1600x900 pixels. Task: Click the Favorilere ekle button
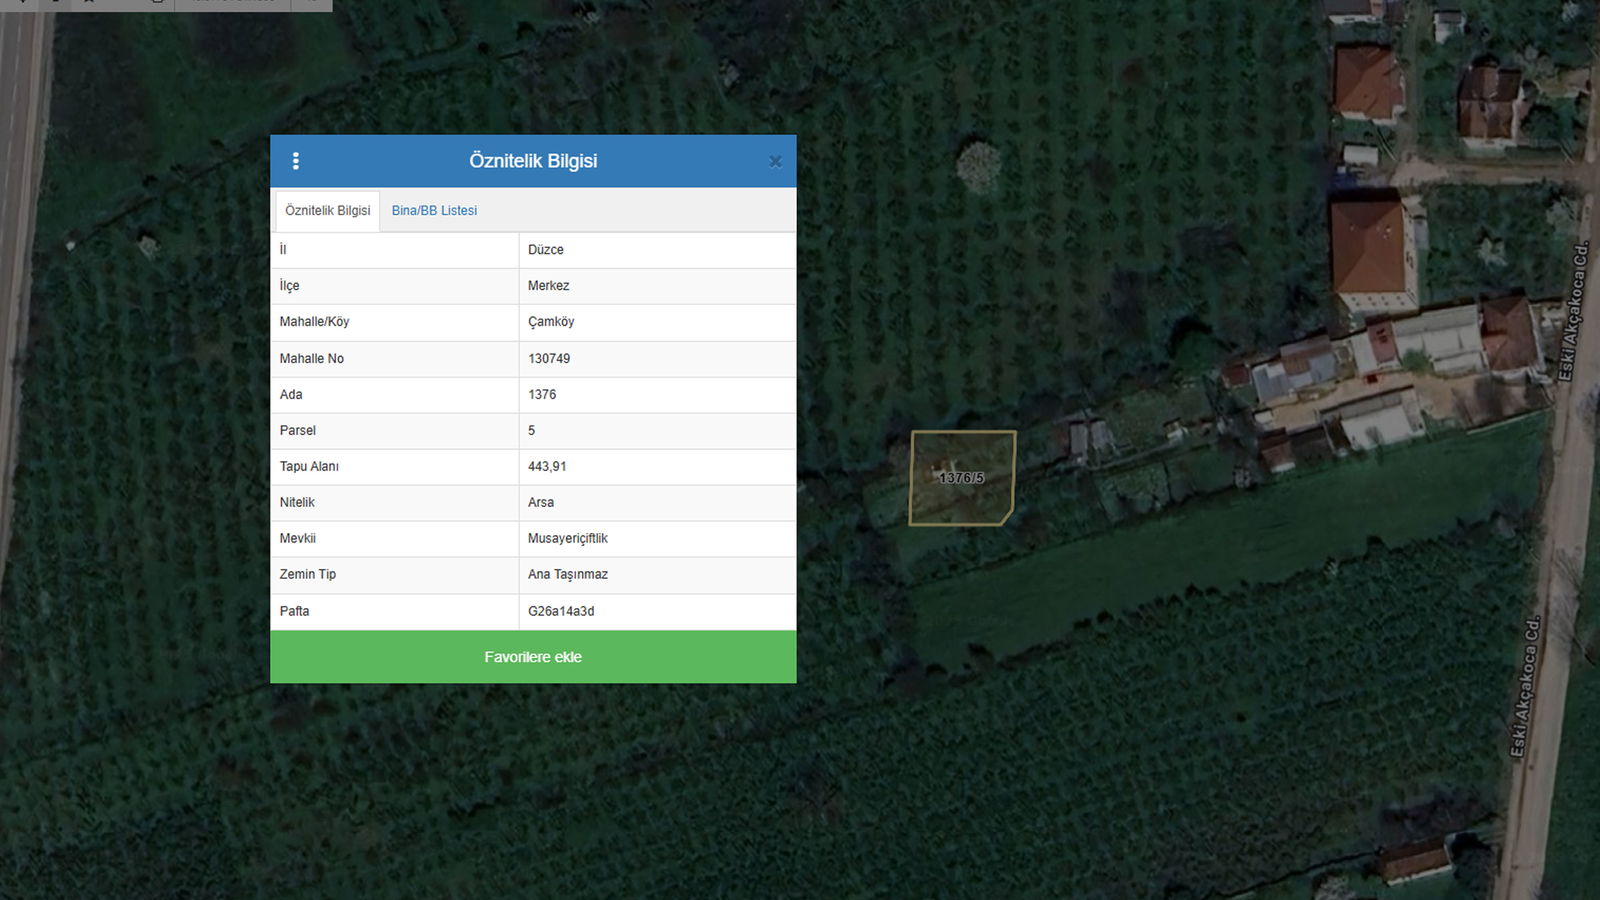533,657
